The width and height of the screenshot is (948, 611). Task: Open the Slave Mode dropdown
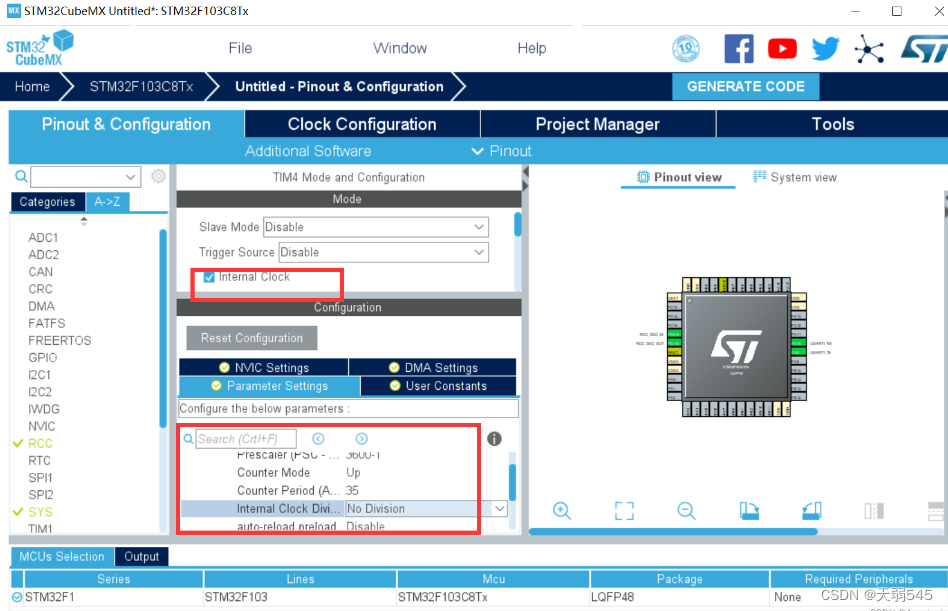coord(375,227)
